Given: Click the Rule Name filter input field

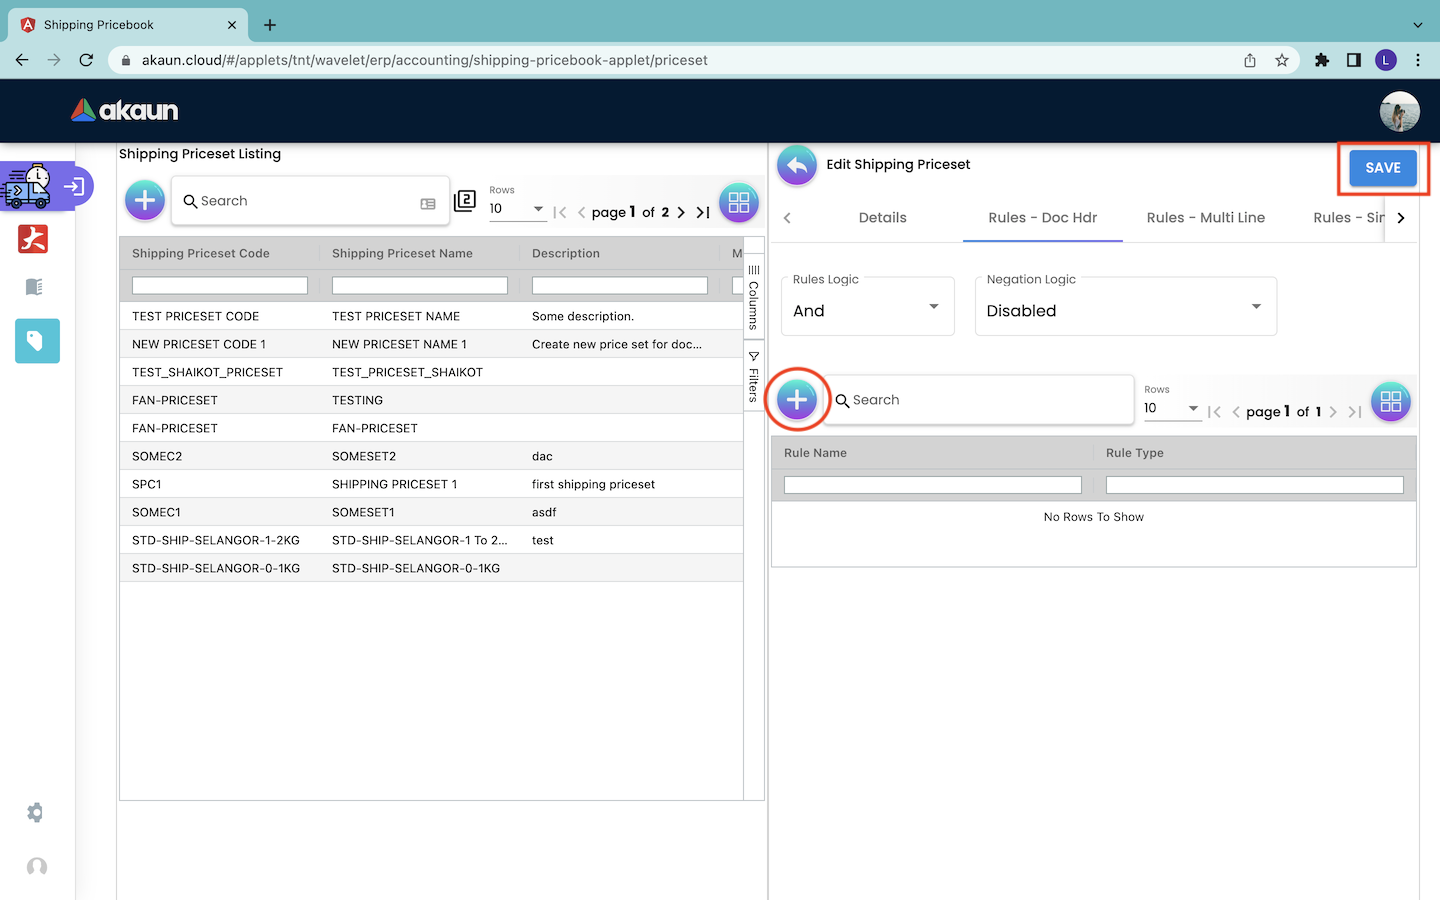Looking at the screenshot, I should pos(932,485).
